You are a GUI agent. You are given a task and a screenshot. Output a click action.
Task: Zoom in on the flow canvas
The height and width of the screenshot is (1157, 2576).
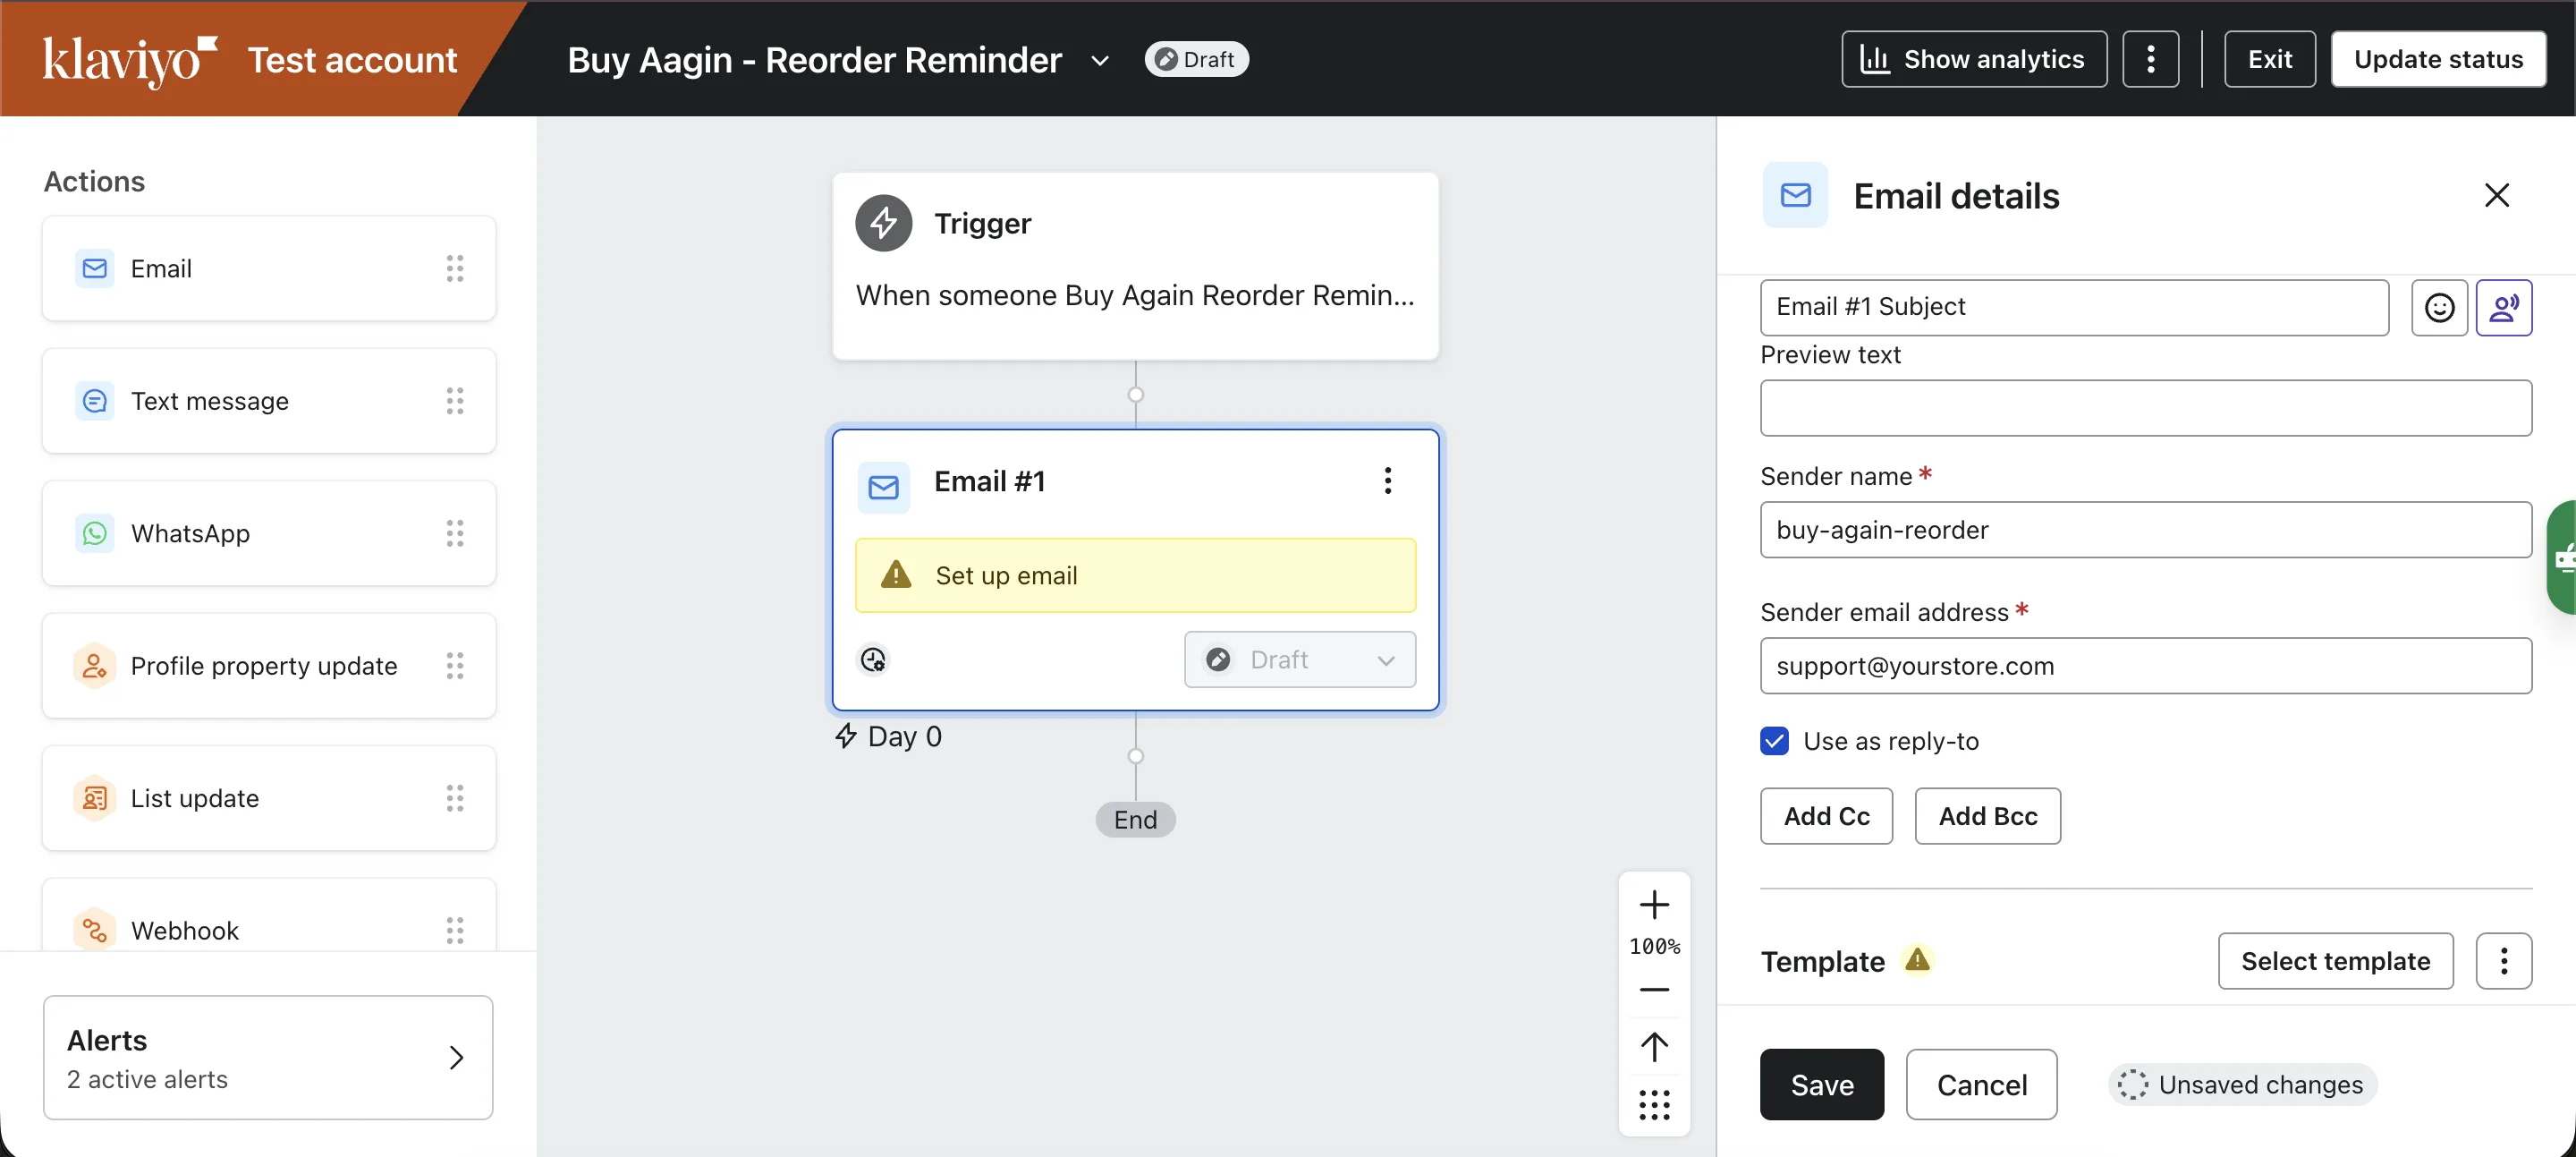[x=1654, y=905]
